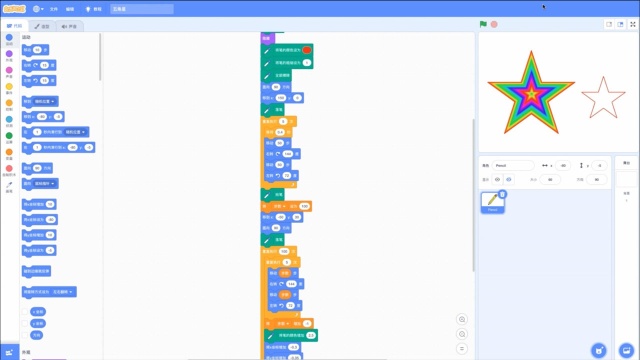Enable the x position reporter checkbox
640x360 pixels.
(25, 312)
